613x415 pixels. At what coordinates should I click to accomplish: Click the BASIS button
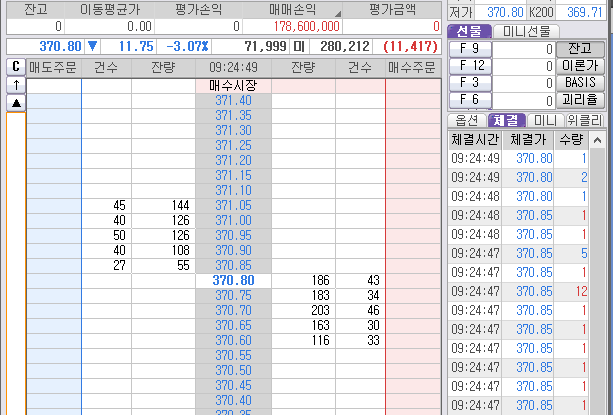point(580,83)
